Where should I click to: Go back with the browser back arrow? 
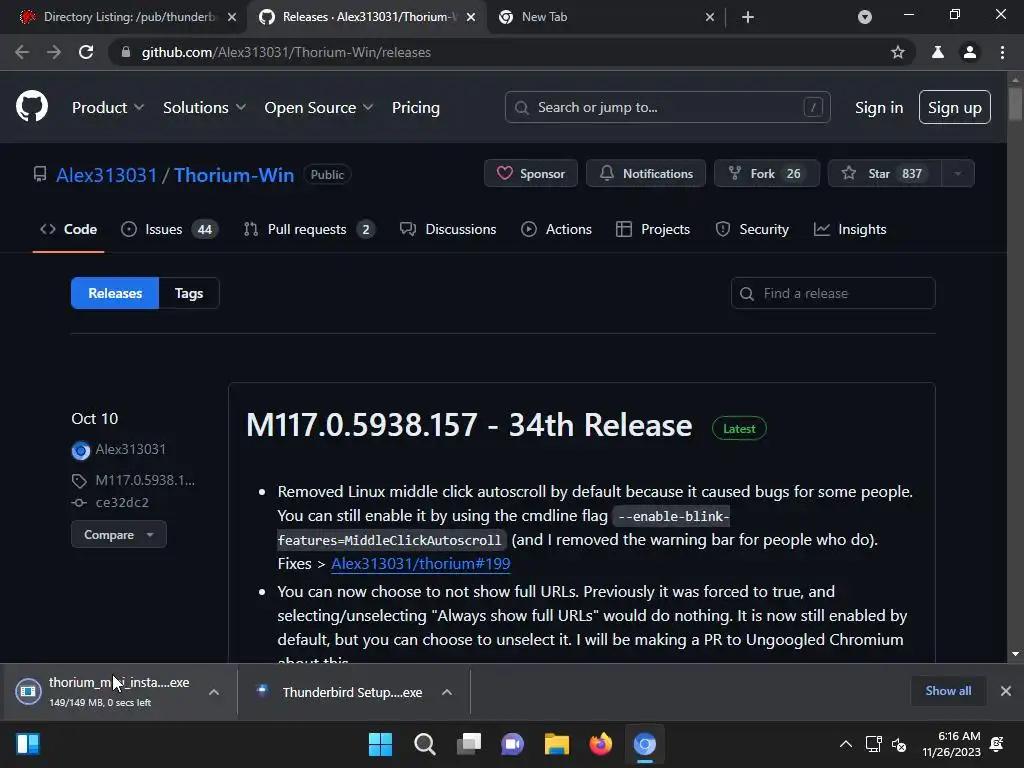pyautogui.click(x=22, y=52)
